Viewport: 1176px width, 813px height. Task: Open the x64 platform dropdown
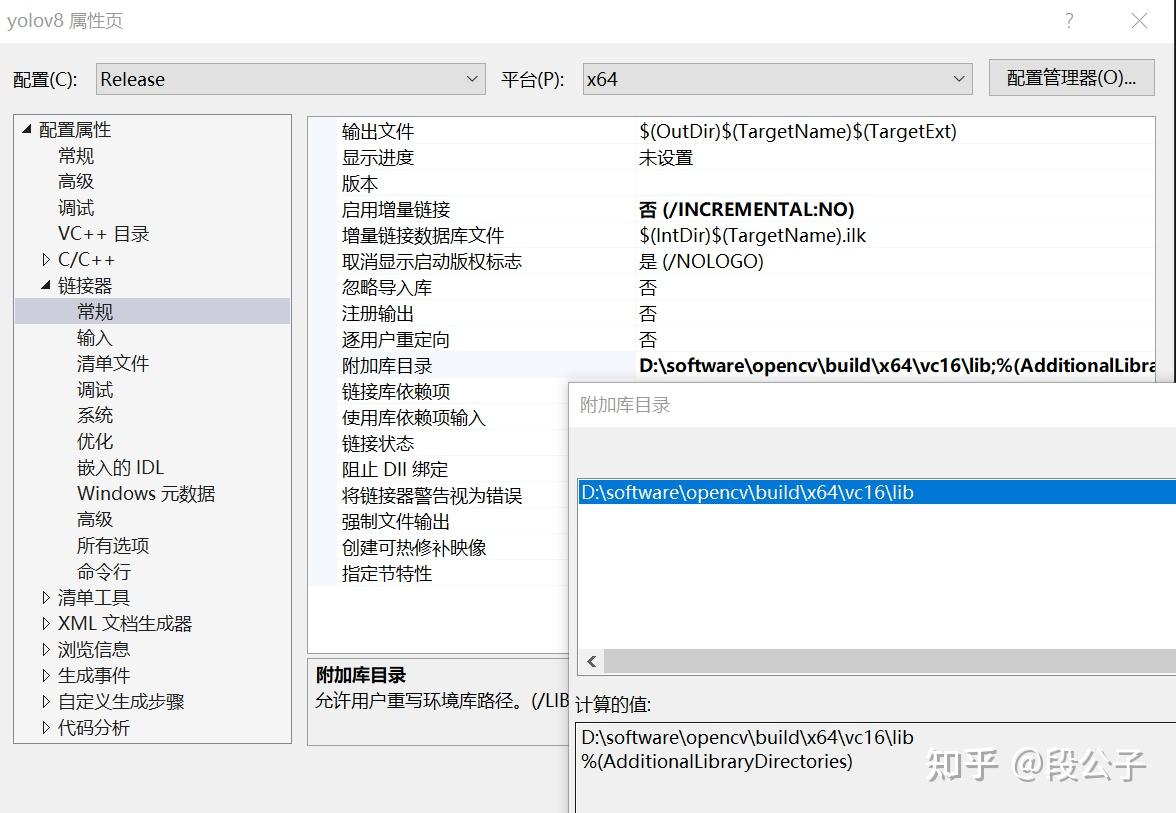[x=957, y=77]
